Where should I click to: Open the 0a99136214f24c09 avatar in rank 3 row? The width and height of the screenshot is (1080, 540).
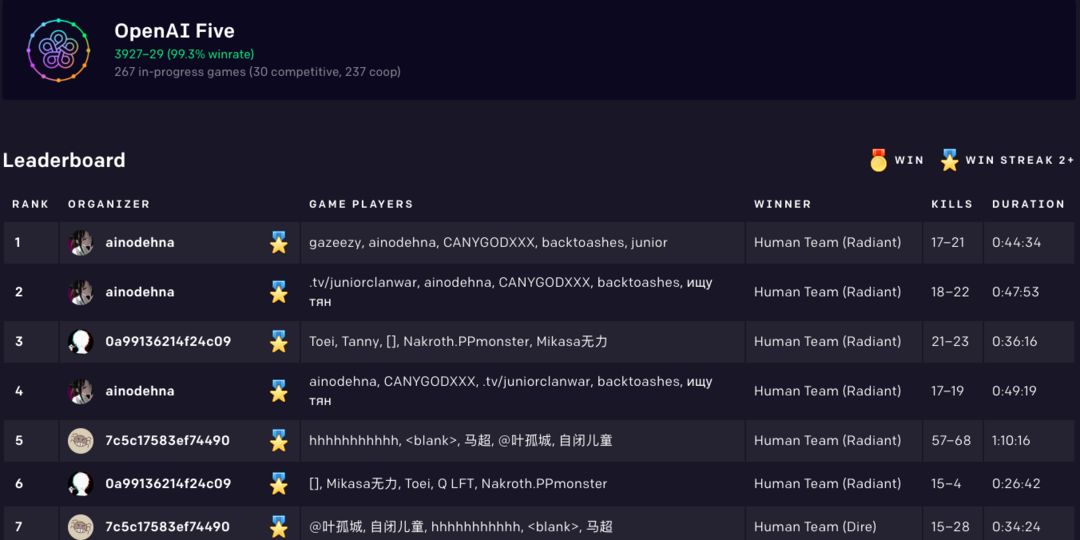point(81,342)
